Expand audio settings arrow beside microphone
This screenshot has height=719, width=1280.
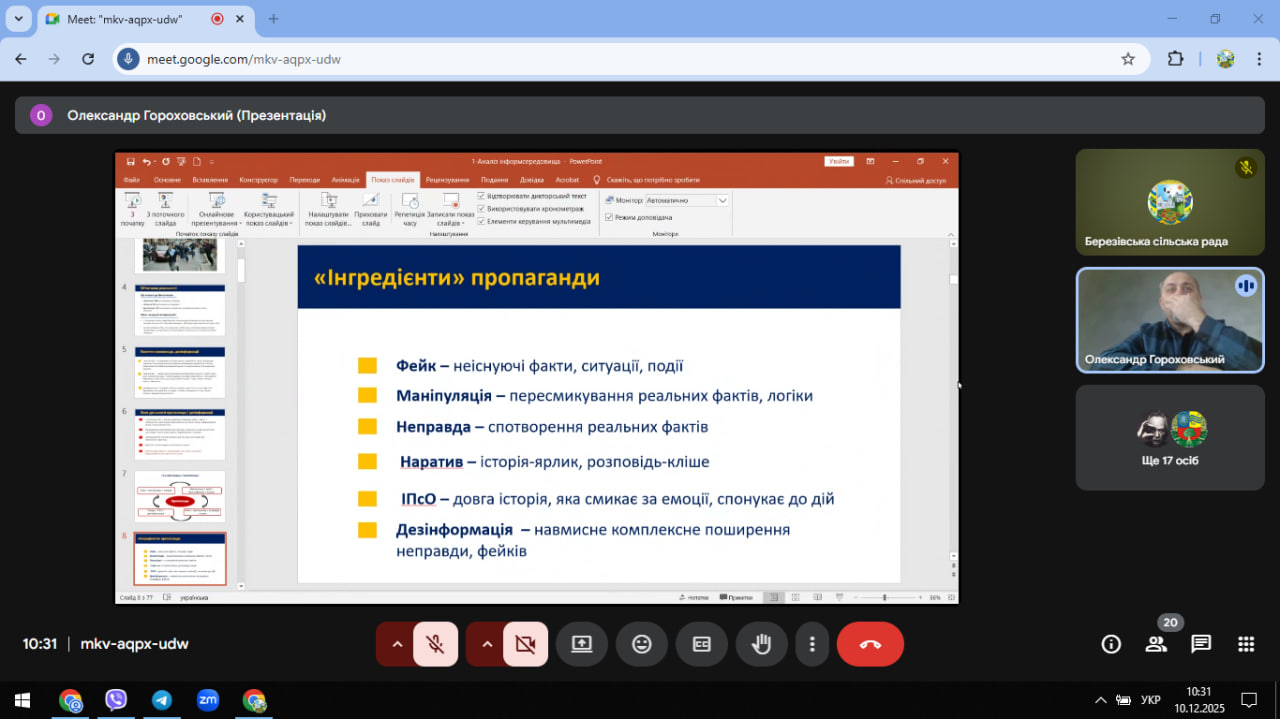[397, 644]
